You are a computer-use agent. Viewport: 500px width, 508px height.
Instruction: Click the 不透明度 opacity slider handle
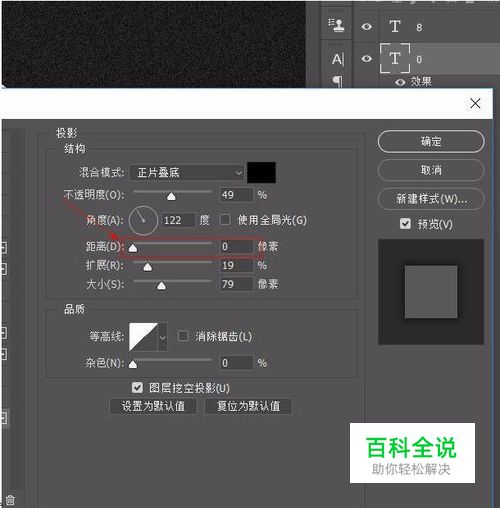[171, 196]
